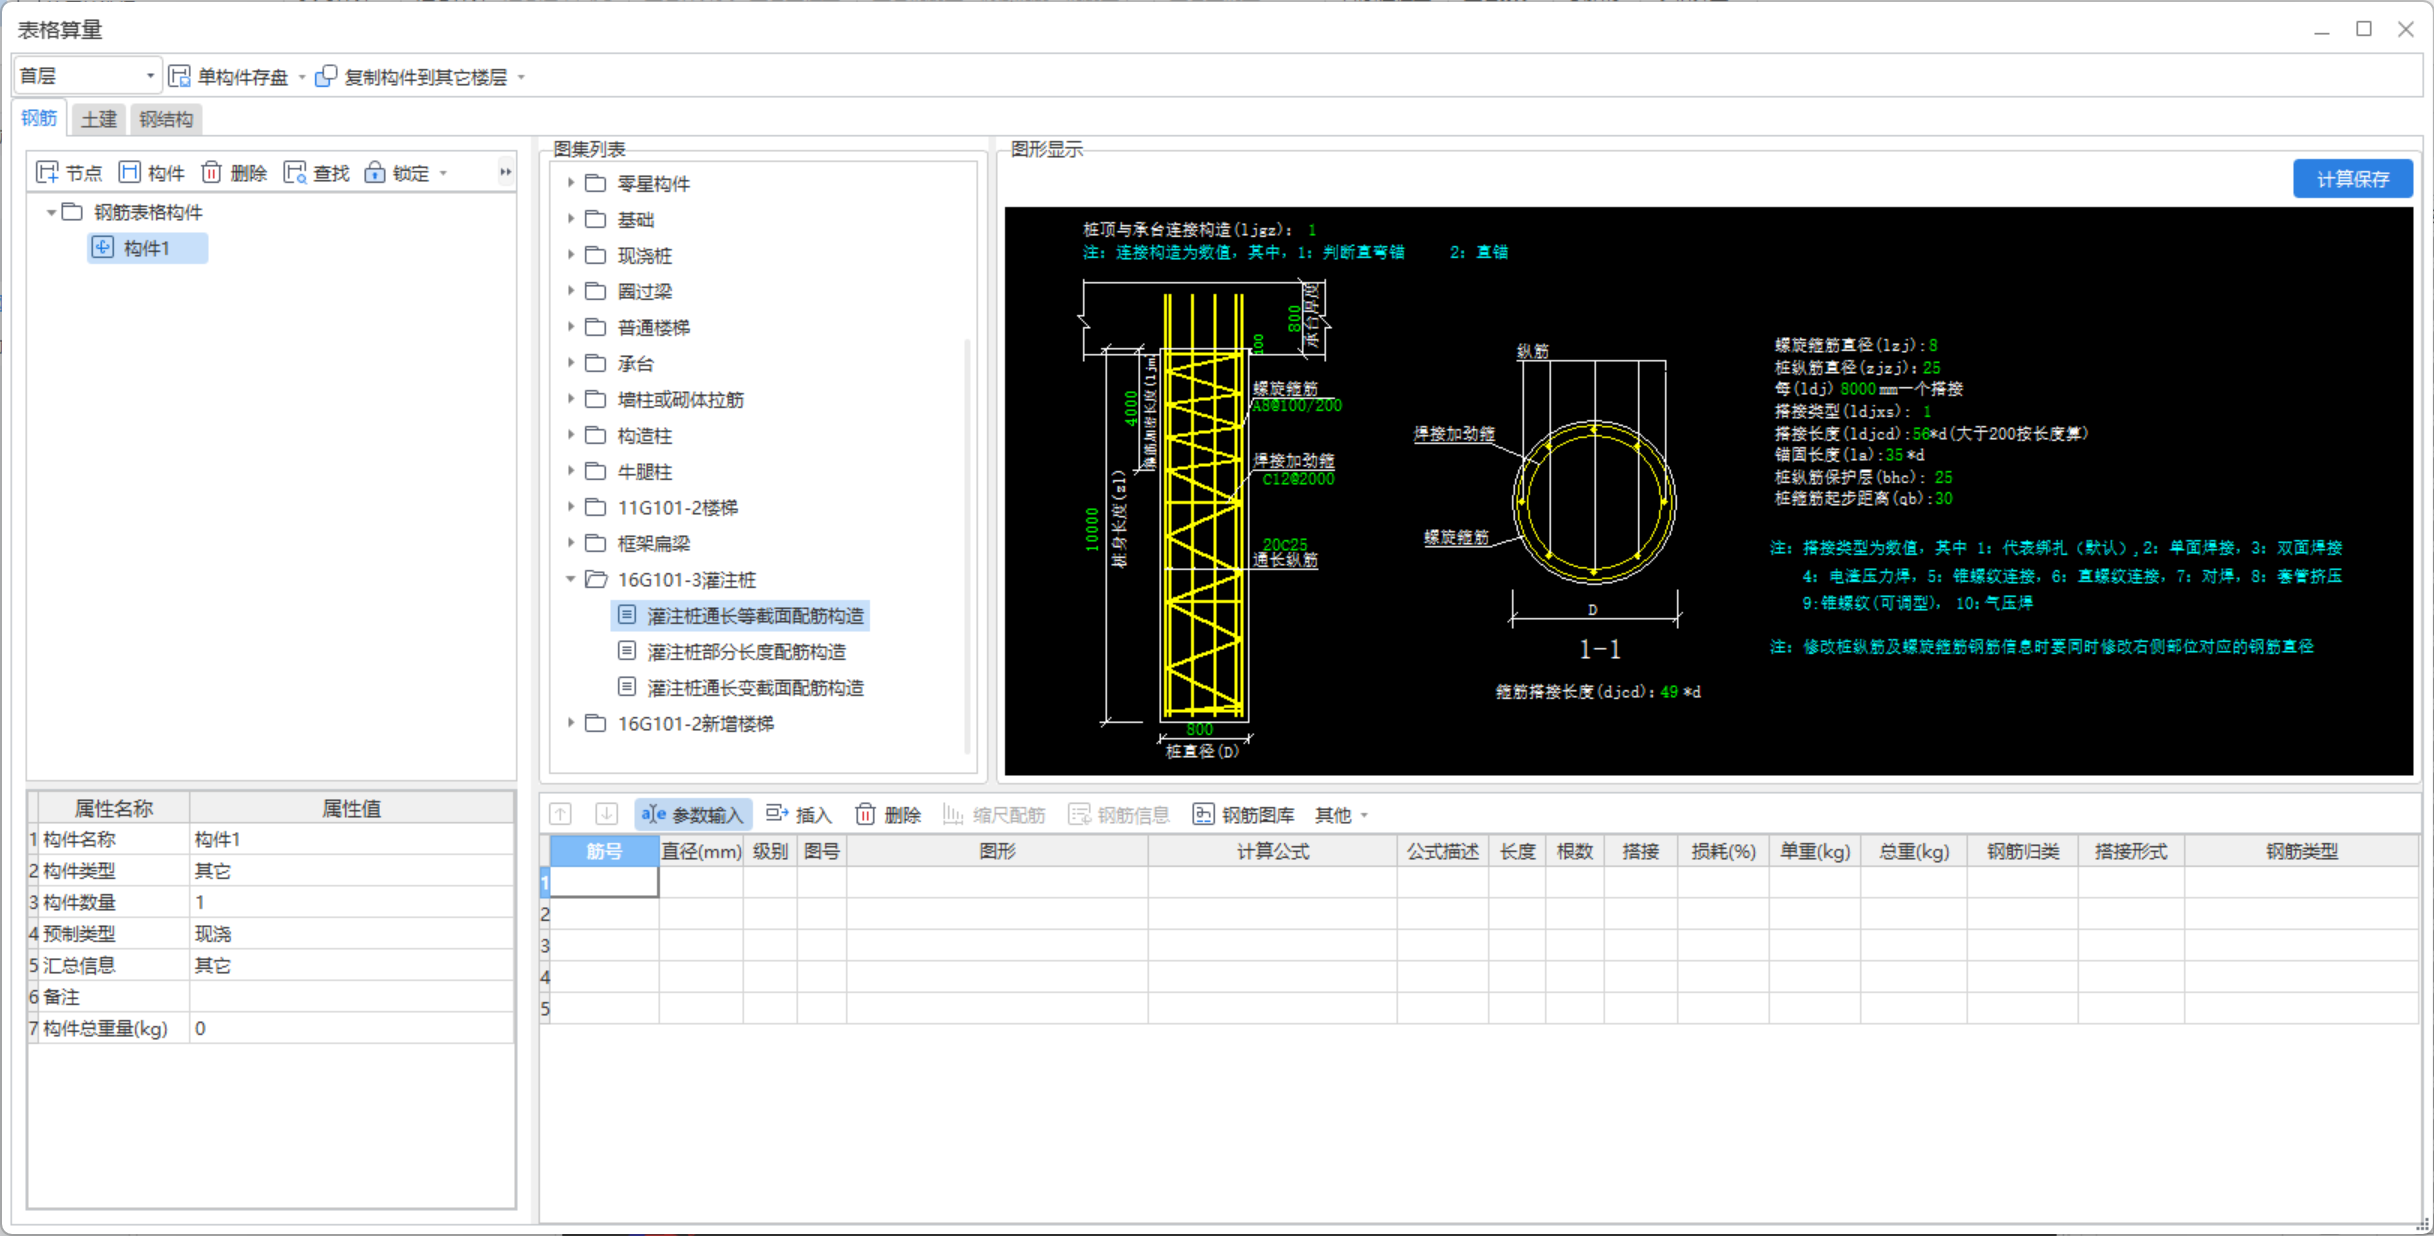The width and height of the screenshot is (2434, 1236).
Task: Click the 构件 (component) add icon
Action: [x=130, y=173]
